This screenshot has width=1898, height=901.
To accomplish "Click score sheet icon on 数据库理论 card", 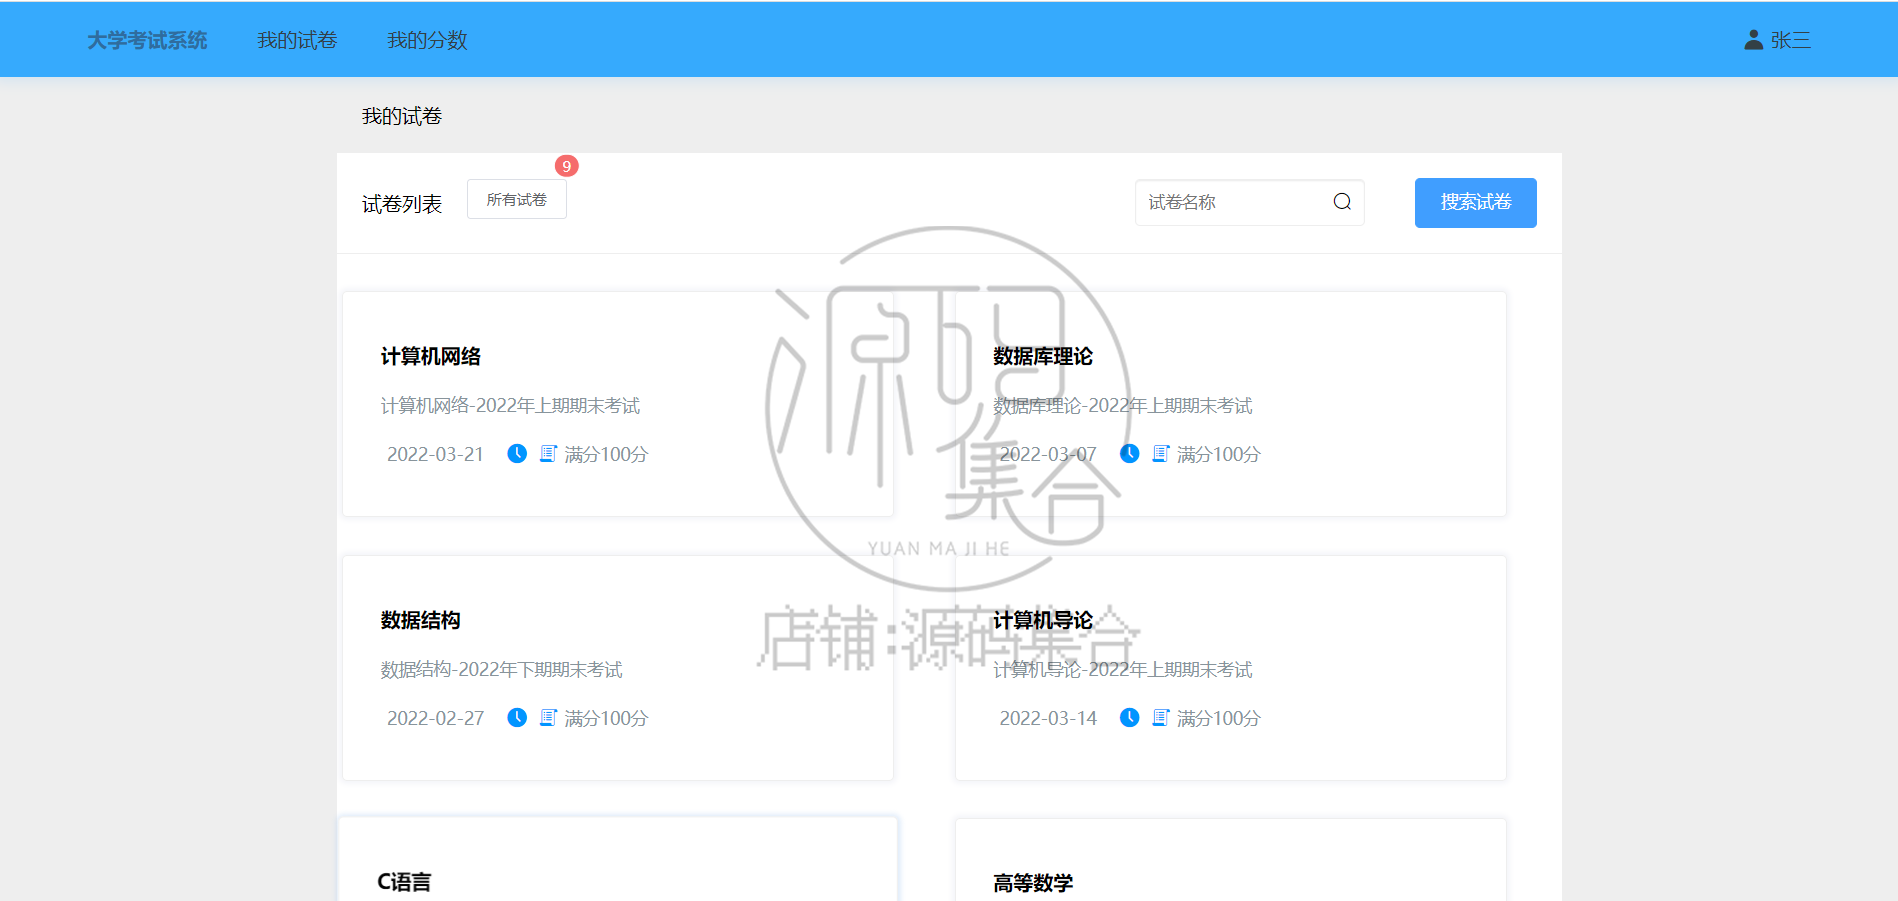I will point(1160,453).
